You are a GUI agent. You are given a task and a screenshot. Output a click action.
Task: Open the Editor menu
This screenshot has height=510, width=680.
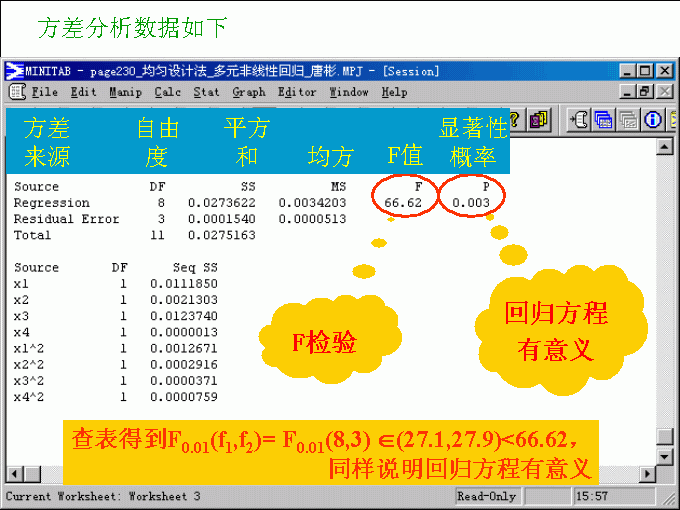click(297, 92)
